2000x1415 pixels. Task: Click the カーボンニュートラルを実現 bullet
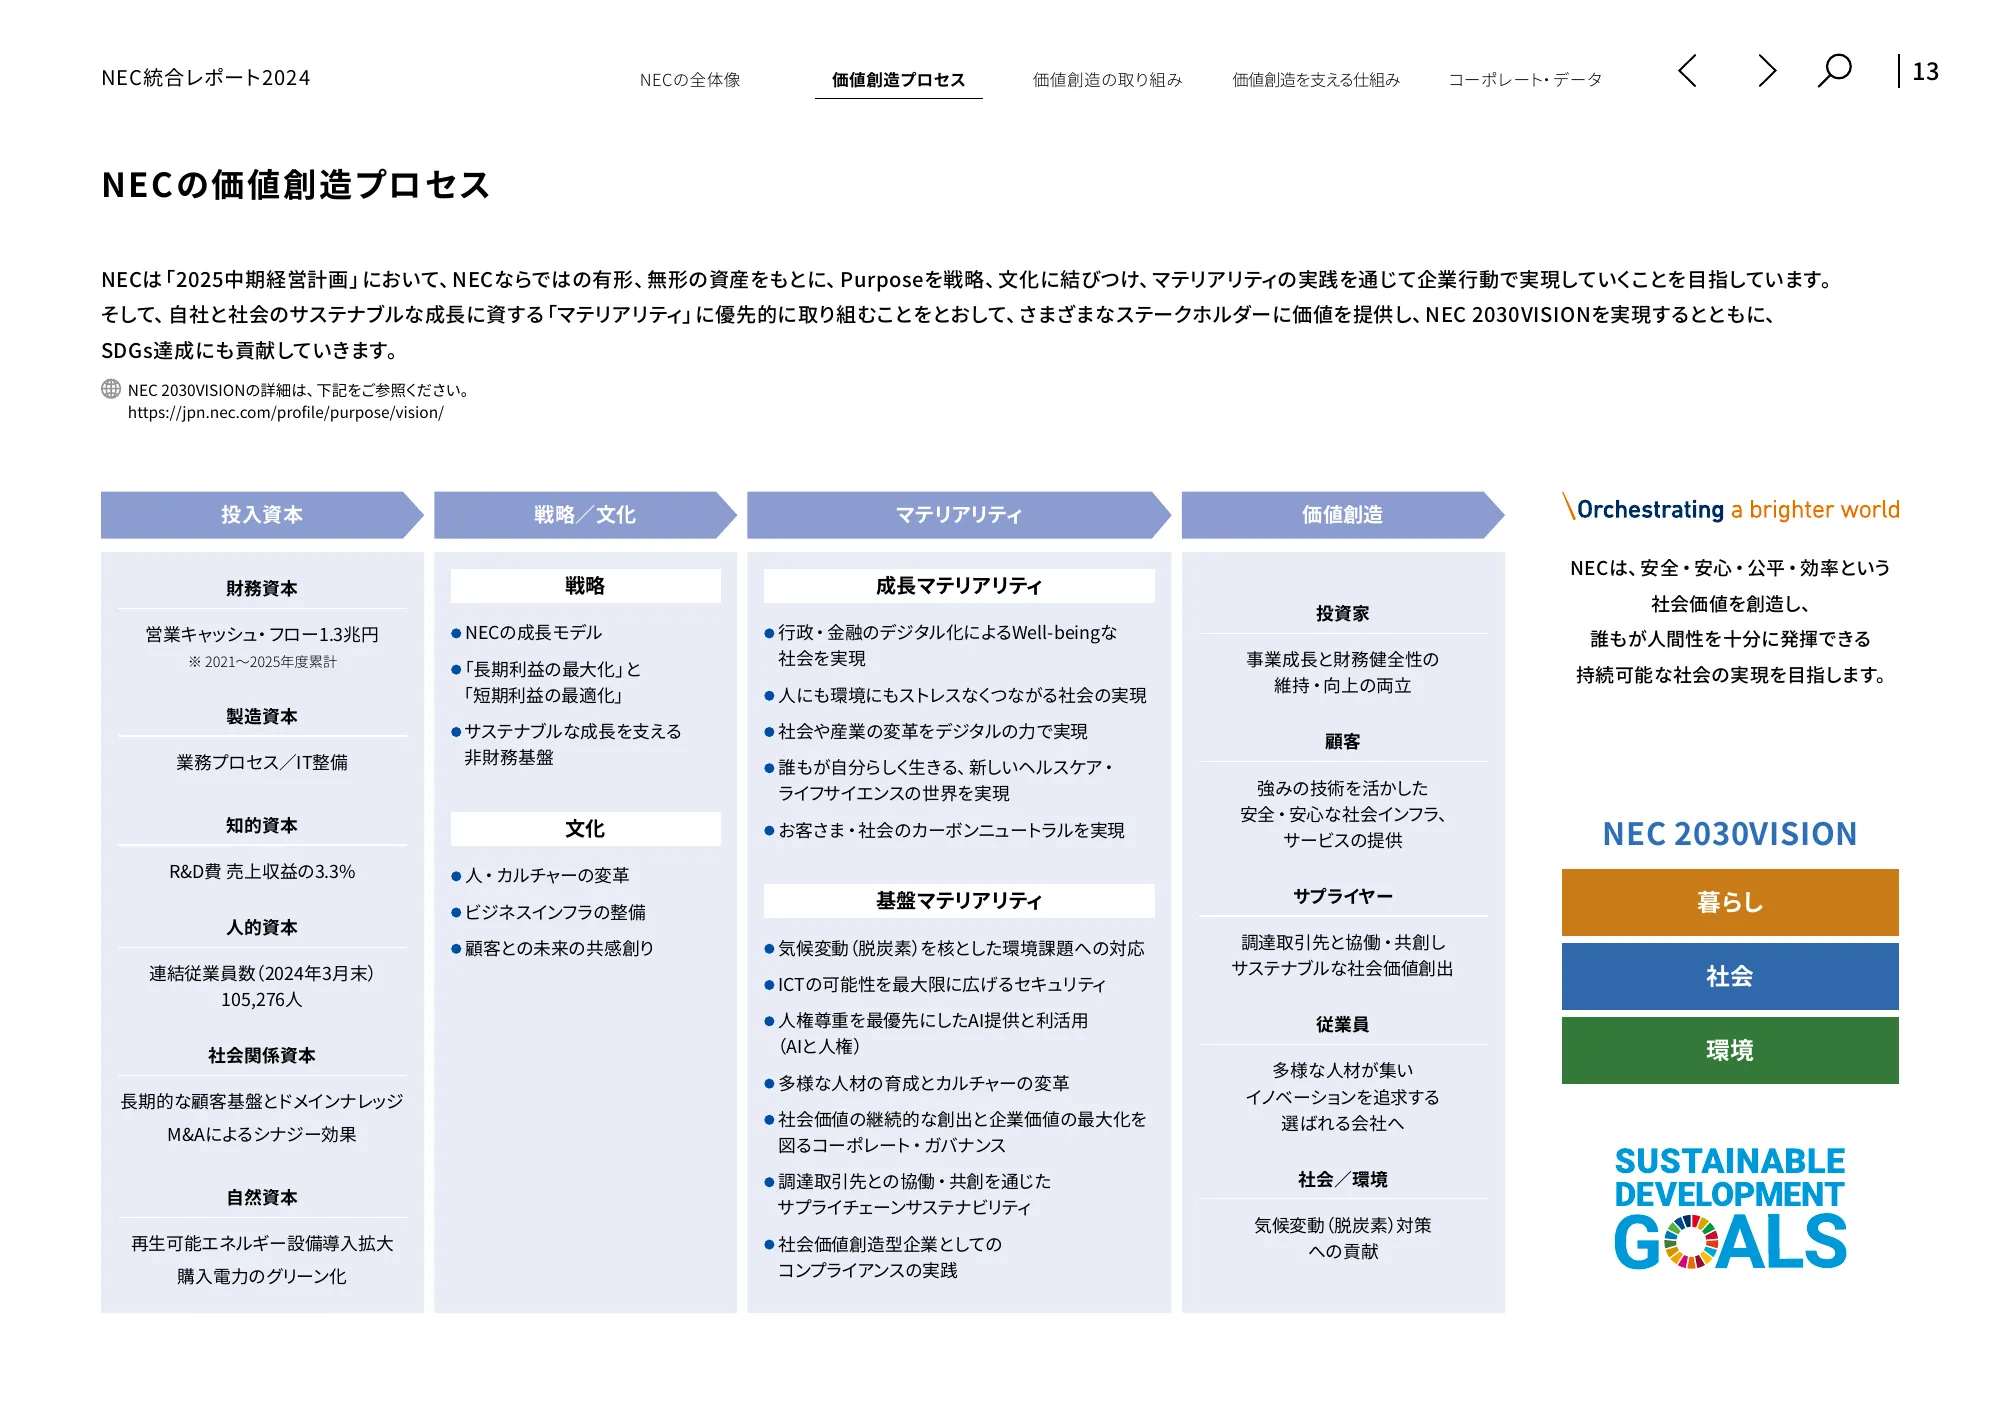click(x=945, y=830)
